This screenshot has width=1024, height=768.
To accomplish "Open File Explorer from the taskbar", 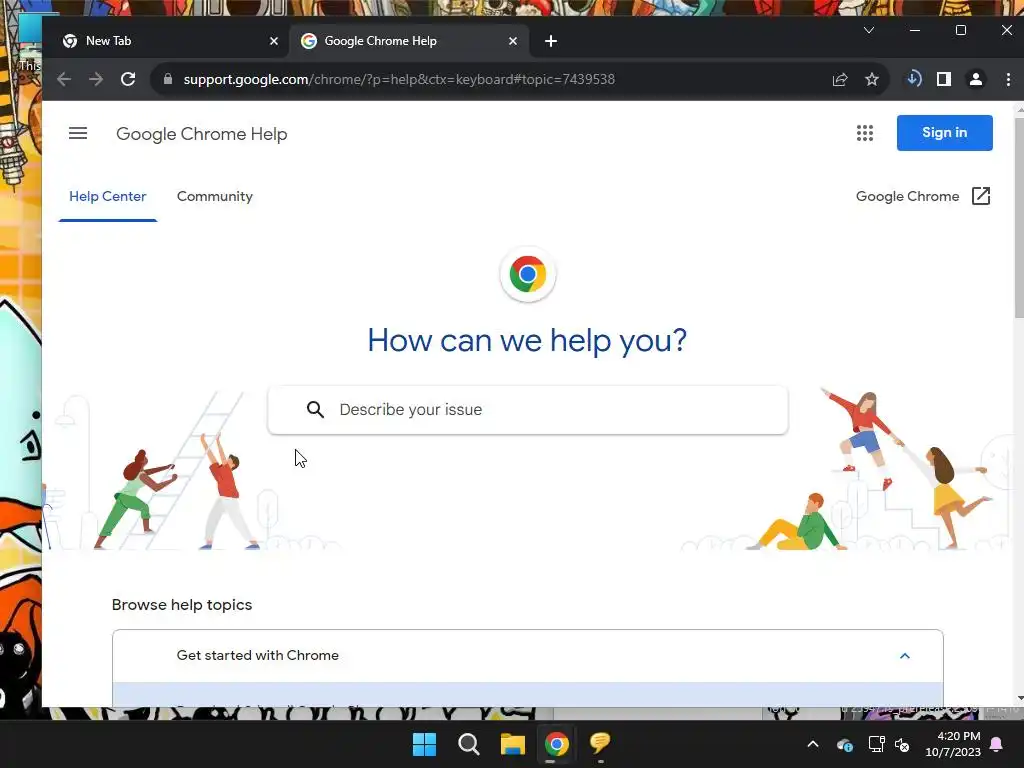I will click(513, 744).
